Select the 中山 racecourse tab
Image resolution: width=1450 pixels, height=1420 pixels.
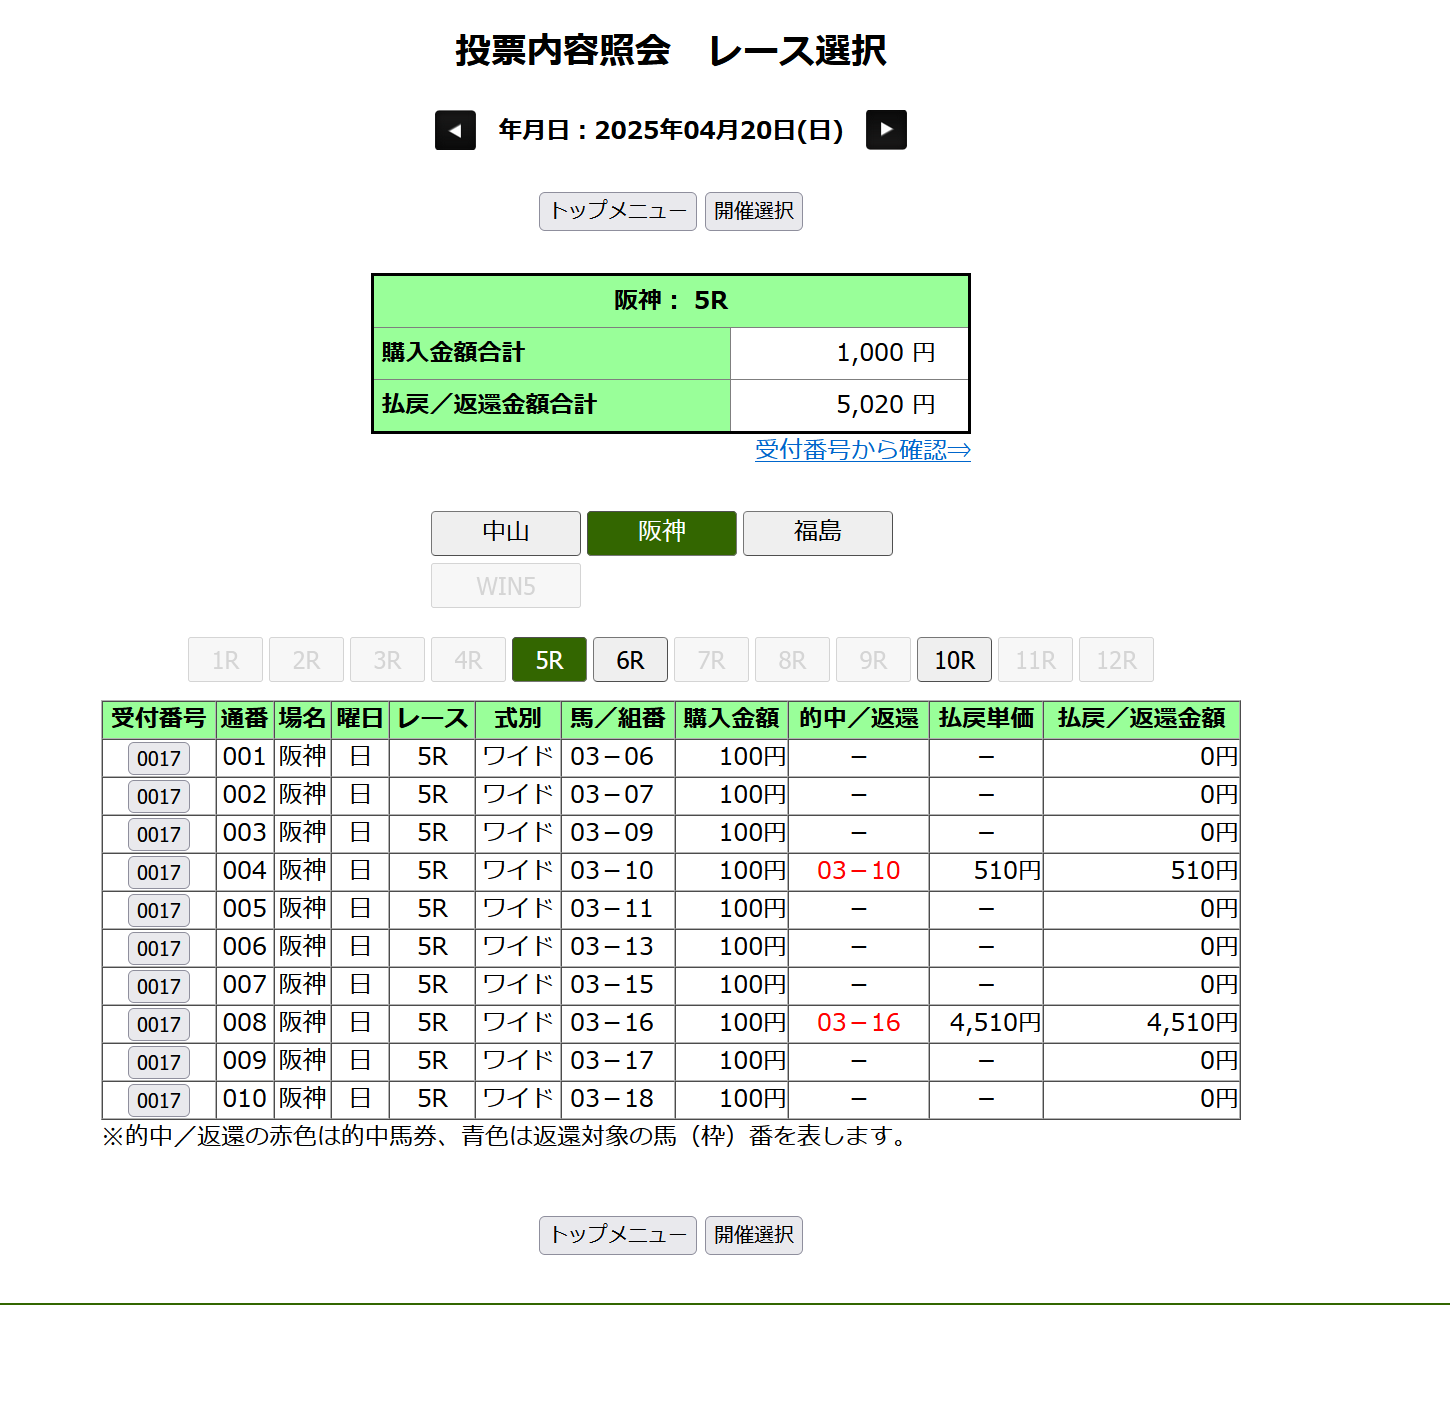pos(506,533)
